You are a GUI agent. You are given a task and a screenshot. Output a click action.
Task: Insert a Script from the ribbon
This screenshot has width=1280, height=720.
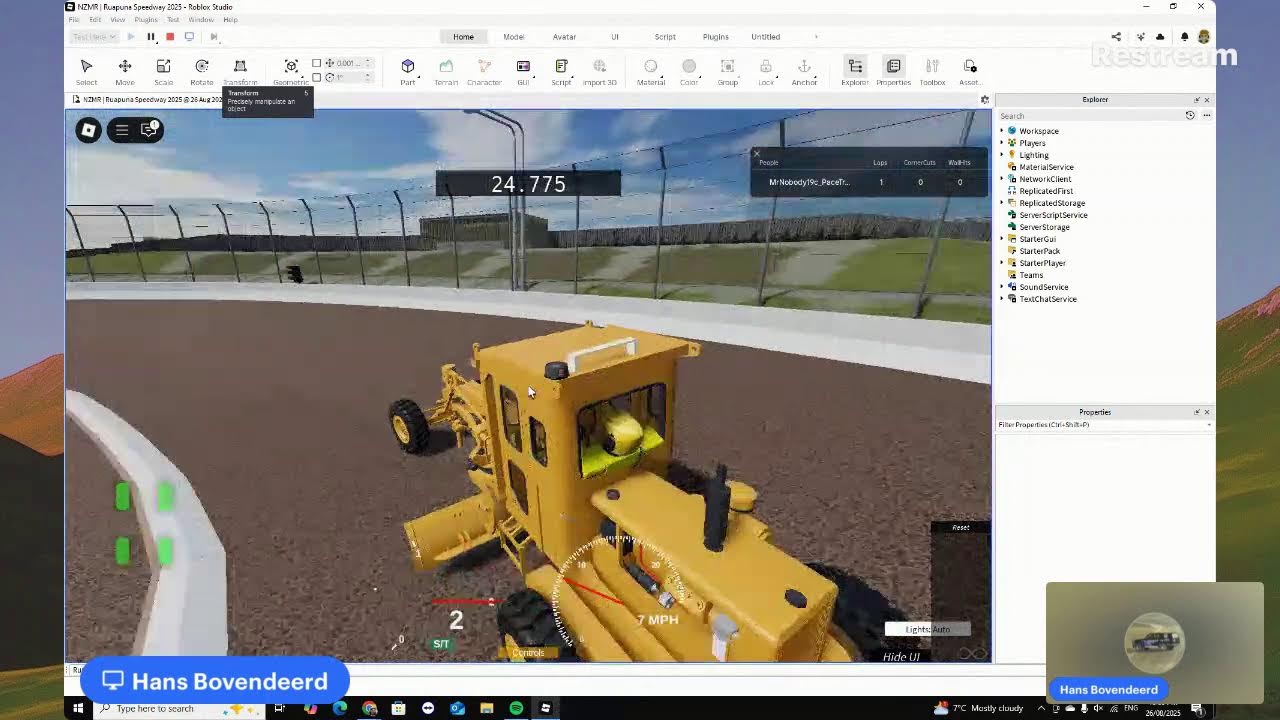pos(561,70)
